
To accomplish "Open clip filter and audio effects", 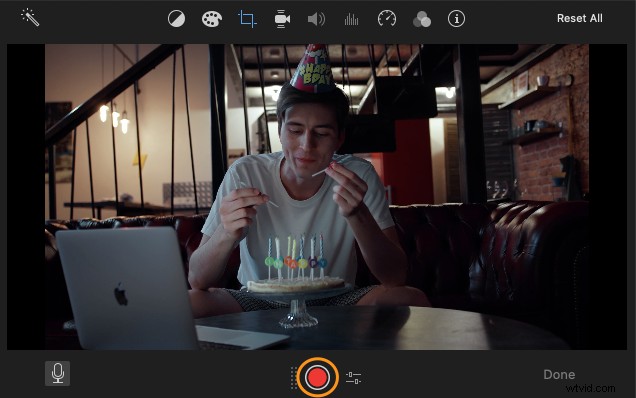I will click(422, 19).
